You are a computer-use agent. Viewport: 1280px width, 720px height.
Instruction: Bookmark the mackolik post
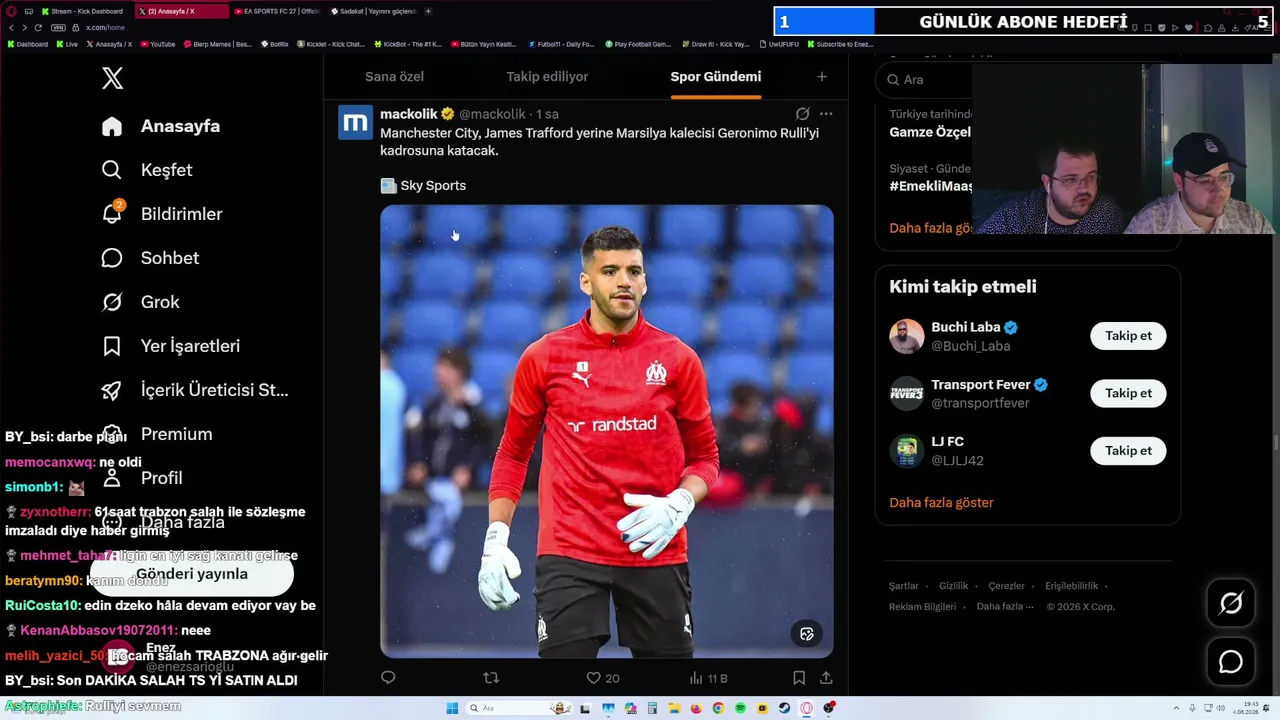tap(799, 678)
